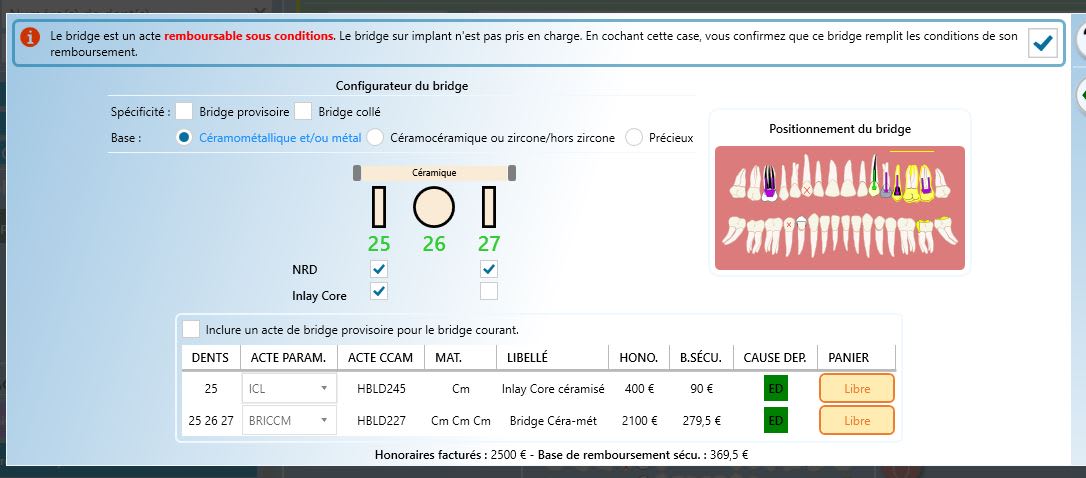Open the BRICCM acte param dropdown

click(x=289, y=421)
